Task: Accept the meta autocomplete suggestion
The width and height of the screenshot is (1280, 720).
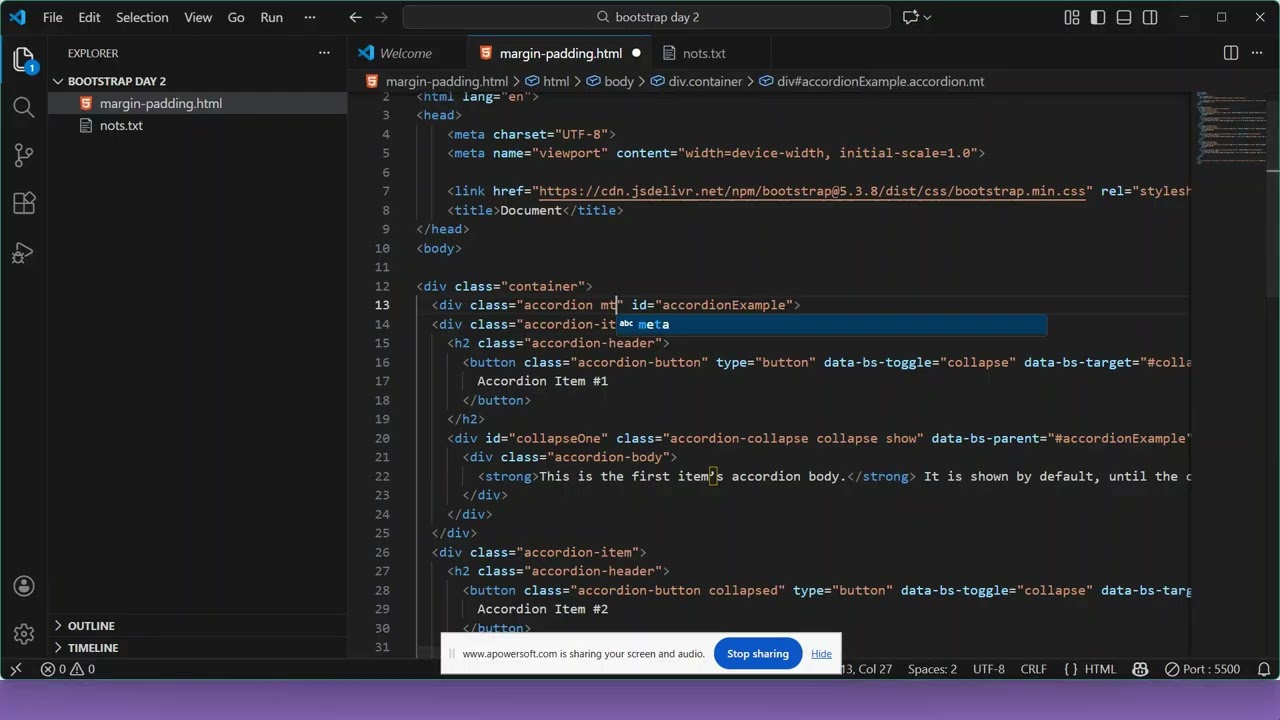Action: 830,324
